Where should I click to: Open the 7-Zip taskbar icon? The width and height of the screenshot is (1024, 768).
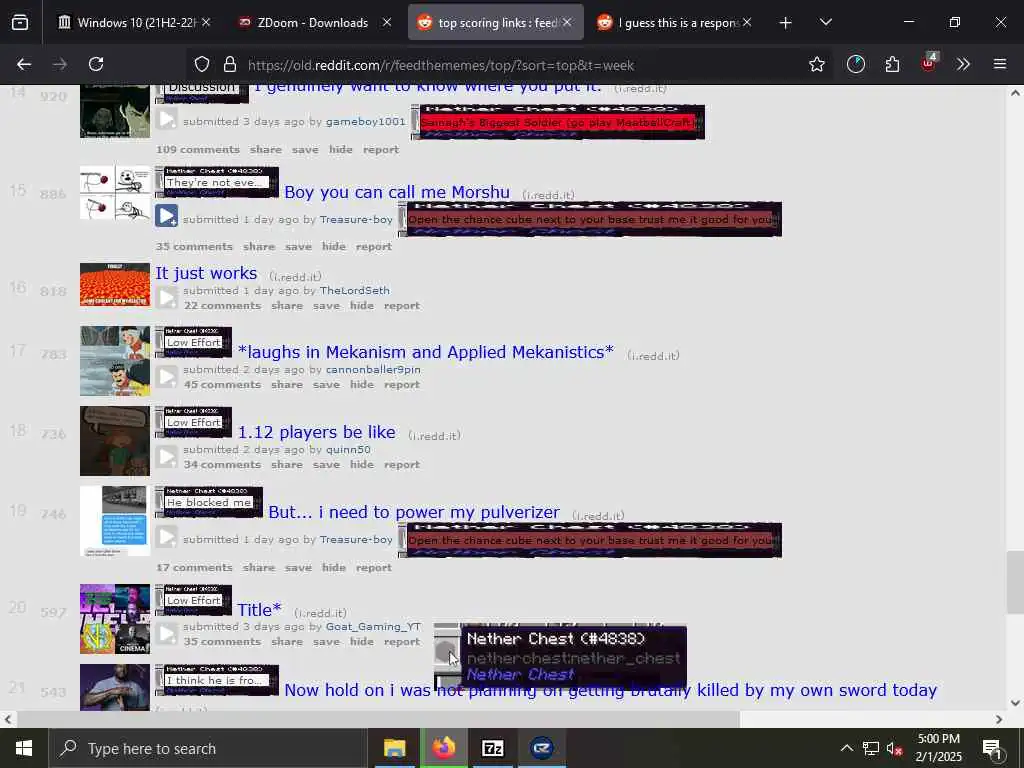pos(492,748)
